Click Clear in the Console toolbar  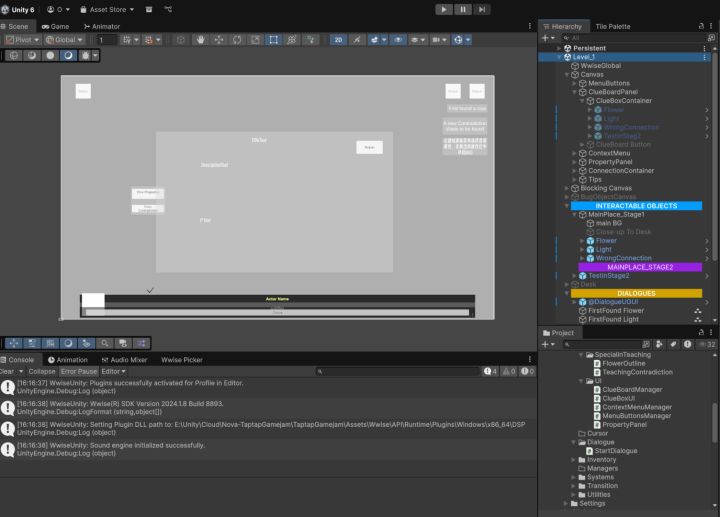click(x=9, y=371)
